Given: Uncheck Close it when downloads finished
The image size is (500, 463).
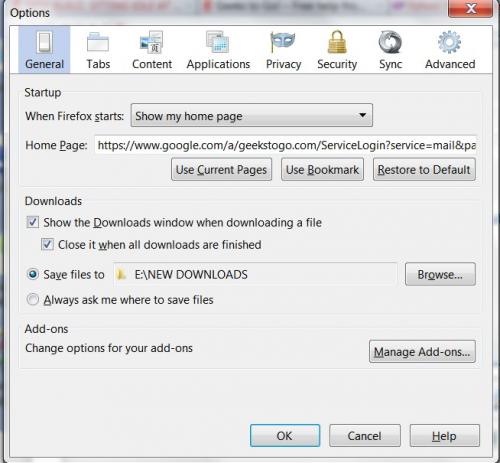Looking at the screenshot, I should coord(47,244).
